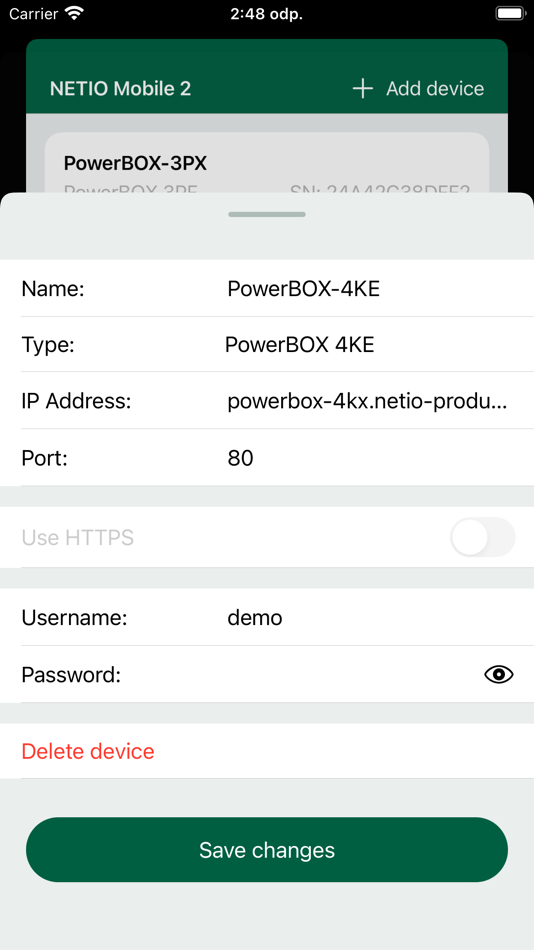Tap the Carrier text in status bar
534x950 pixels.
pyautogui.click(x=33, y=13)
